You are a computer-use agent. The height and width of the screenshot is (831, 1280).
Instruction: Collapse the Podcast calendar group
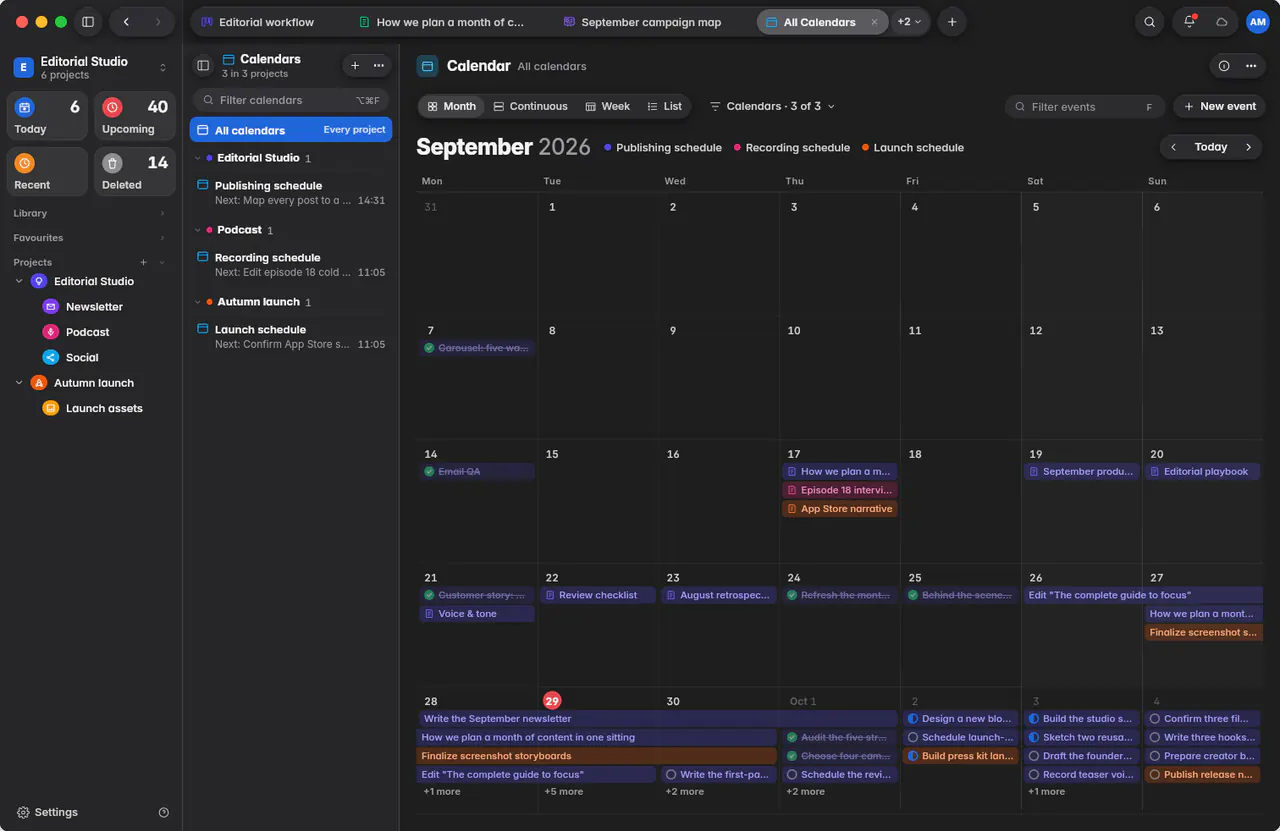click(x=198, y=230)
